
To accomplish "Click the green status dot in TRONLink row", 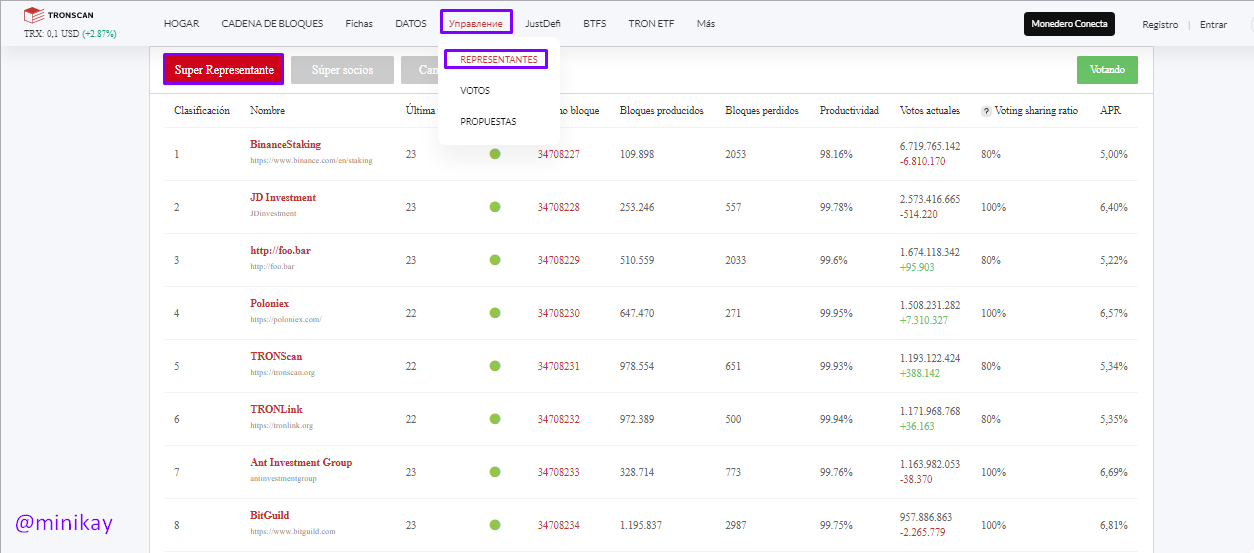I will 495,419.
